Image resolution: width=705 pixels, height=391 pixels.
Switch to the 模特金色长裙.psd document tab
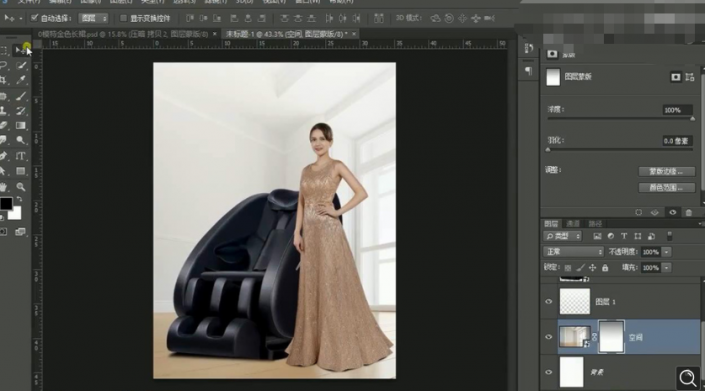tap(124, 34)
